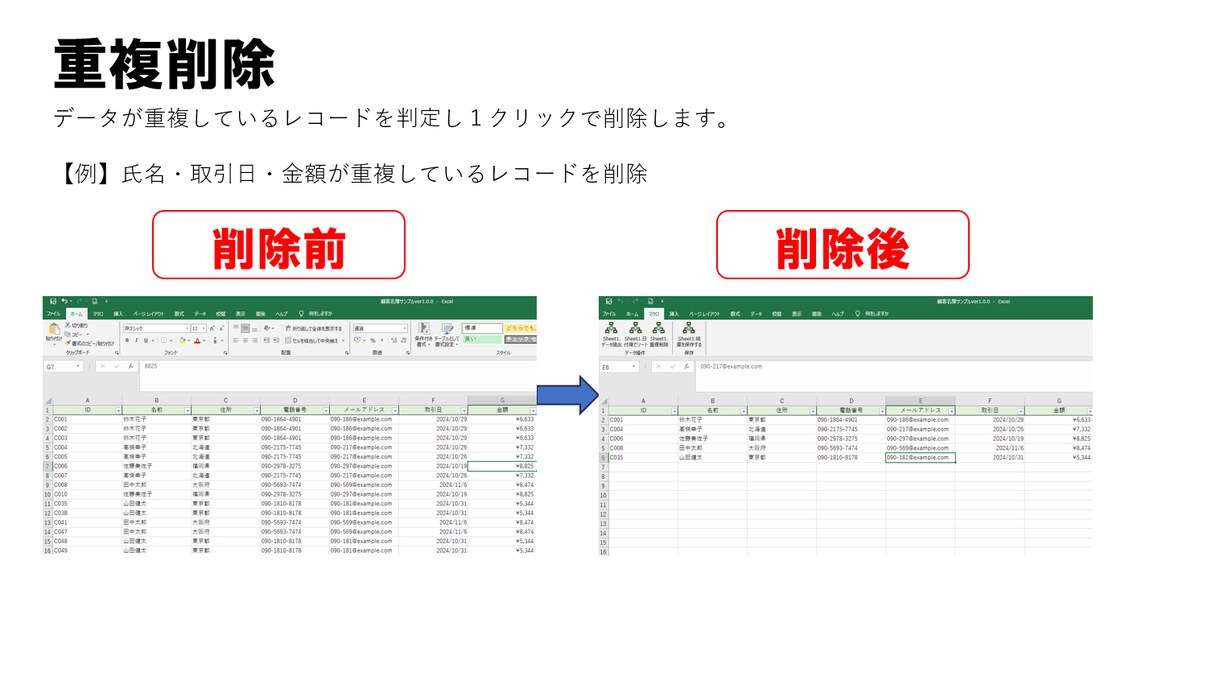This screenshot has width=1220, height=684.
Task: Open Borders button in 削除前 Excel font group
Action: (165, 340)
